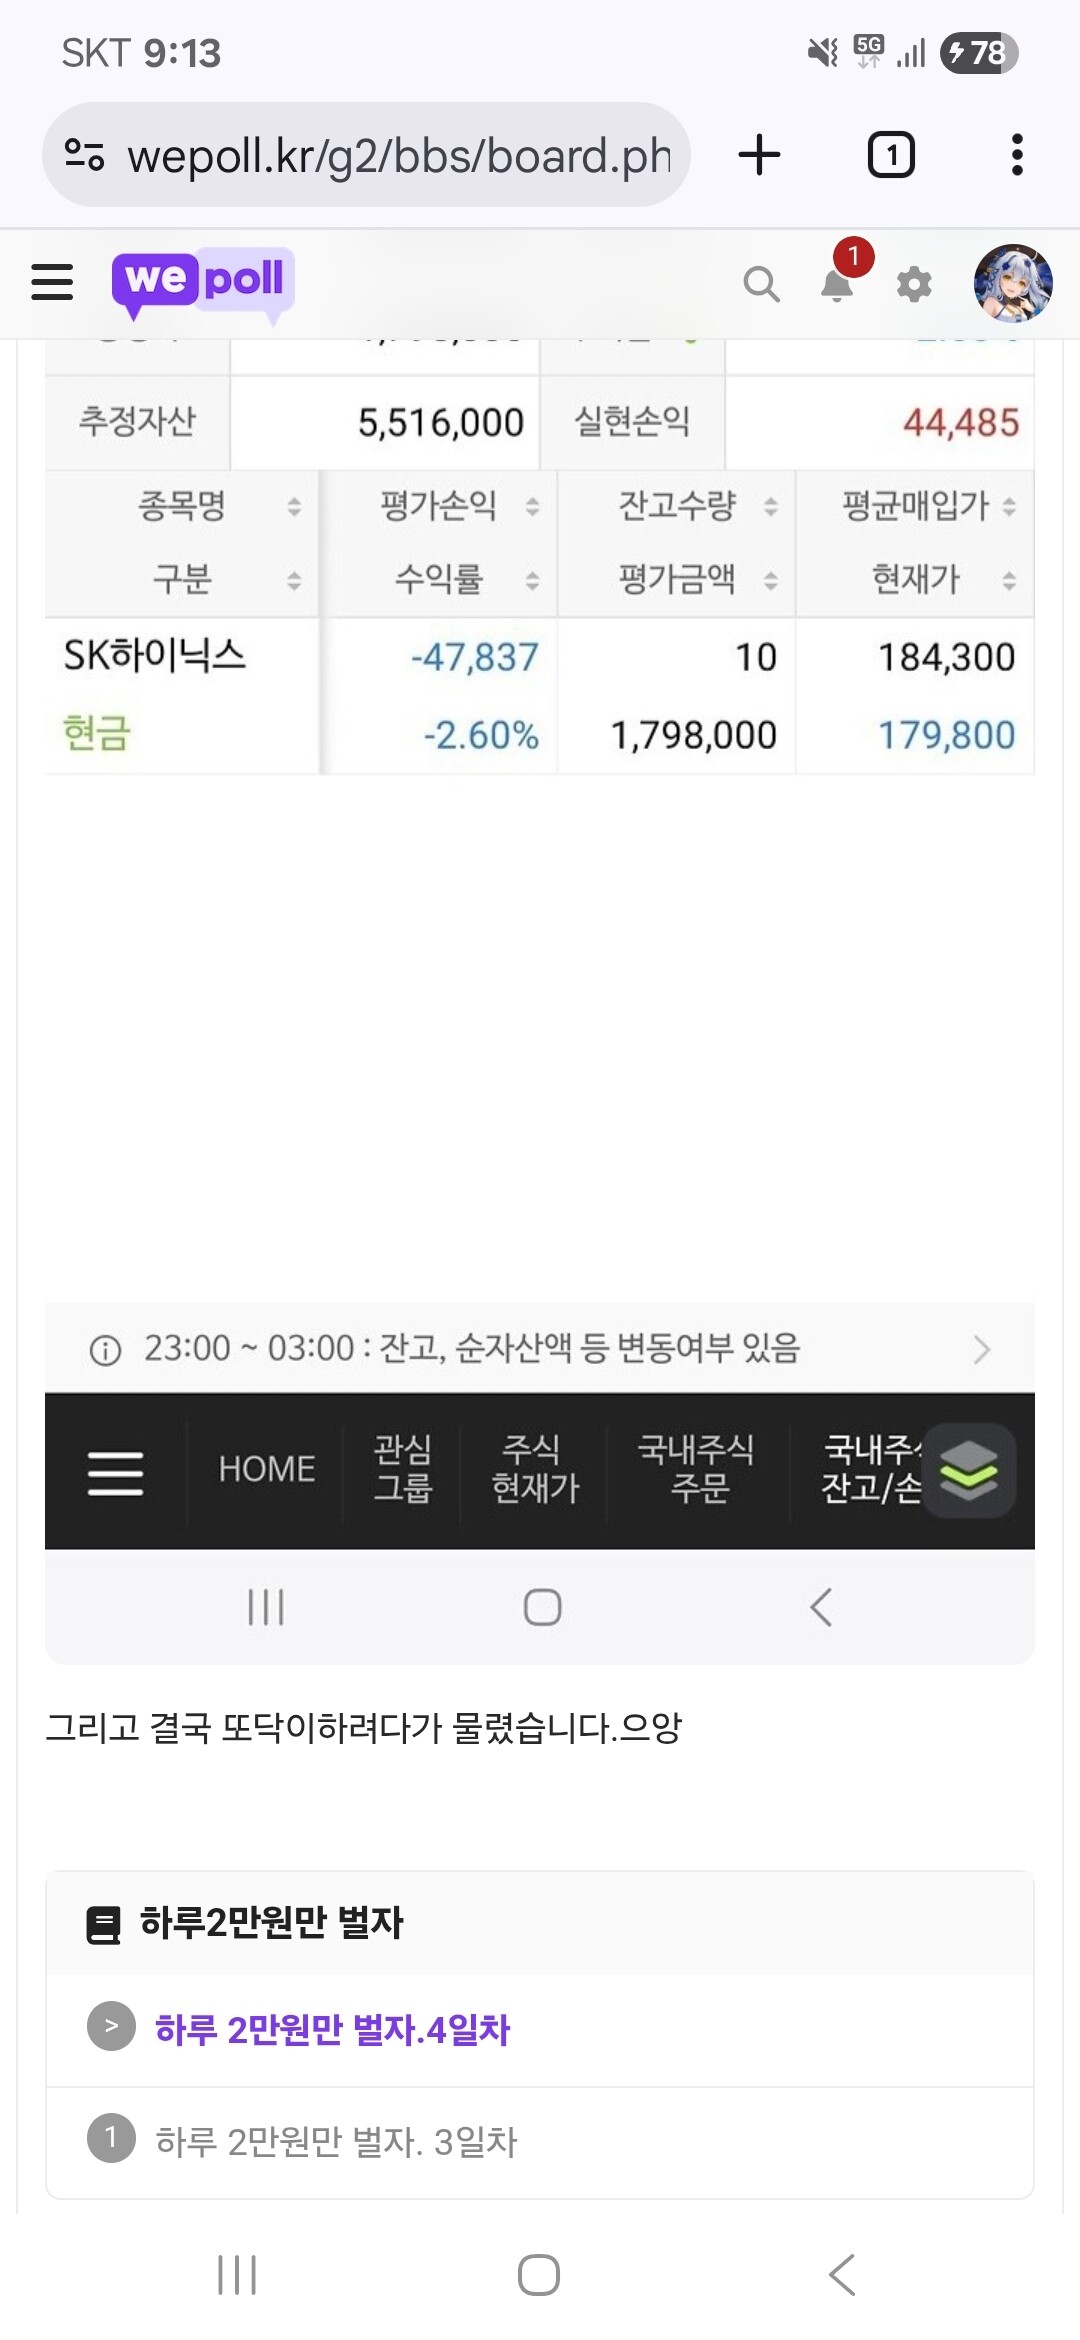The width and height of the screenshot is (1080, 2340).
Task: Sort by 잔고수량 column arrows
Action: (x=770, y=506)
